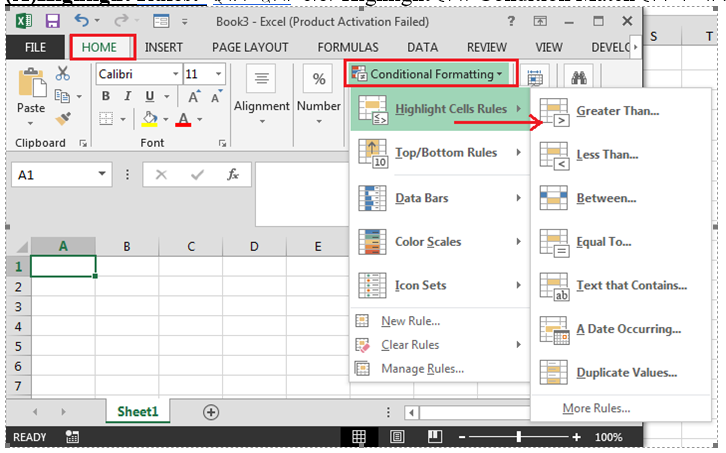
Task: Click the yellow Fill Color button
Action: coord(149,120)
